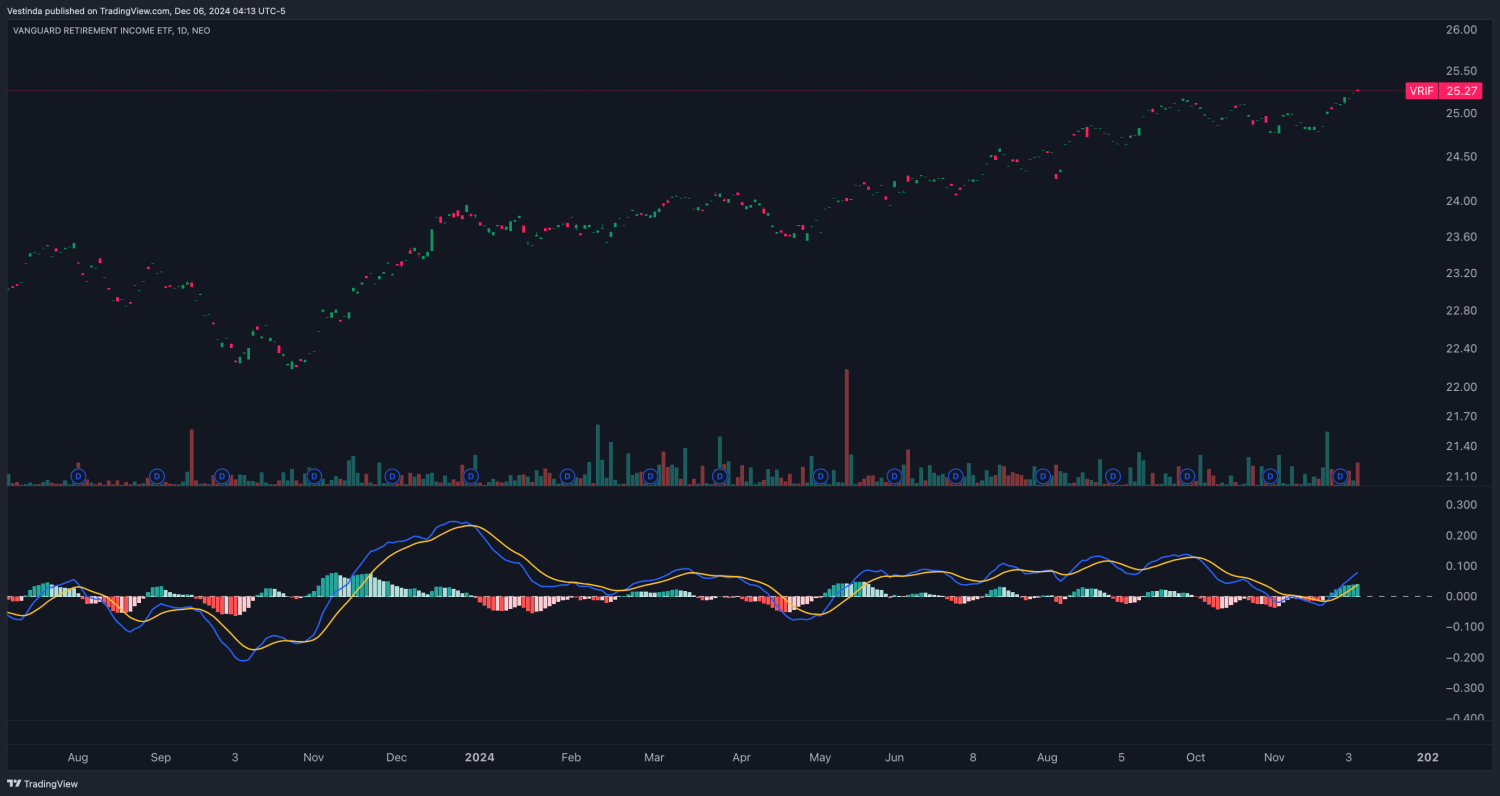Click the 0.000 MACD axis label
This screenshot has width=1500, height=796.
pyautogui.click(x=1462, y=597)
